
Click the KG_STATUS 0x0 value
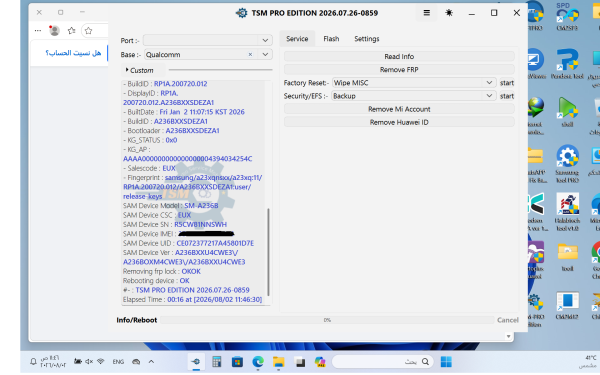click(x=171, y=140)
